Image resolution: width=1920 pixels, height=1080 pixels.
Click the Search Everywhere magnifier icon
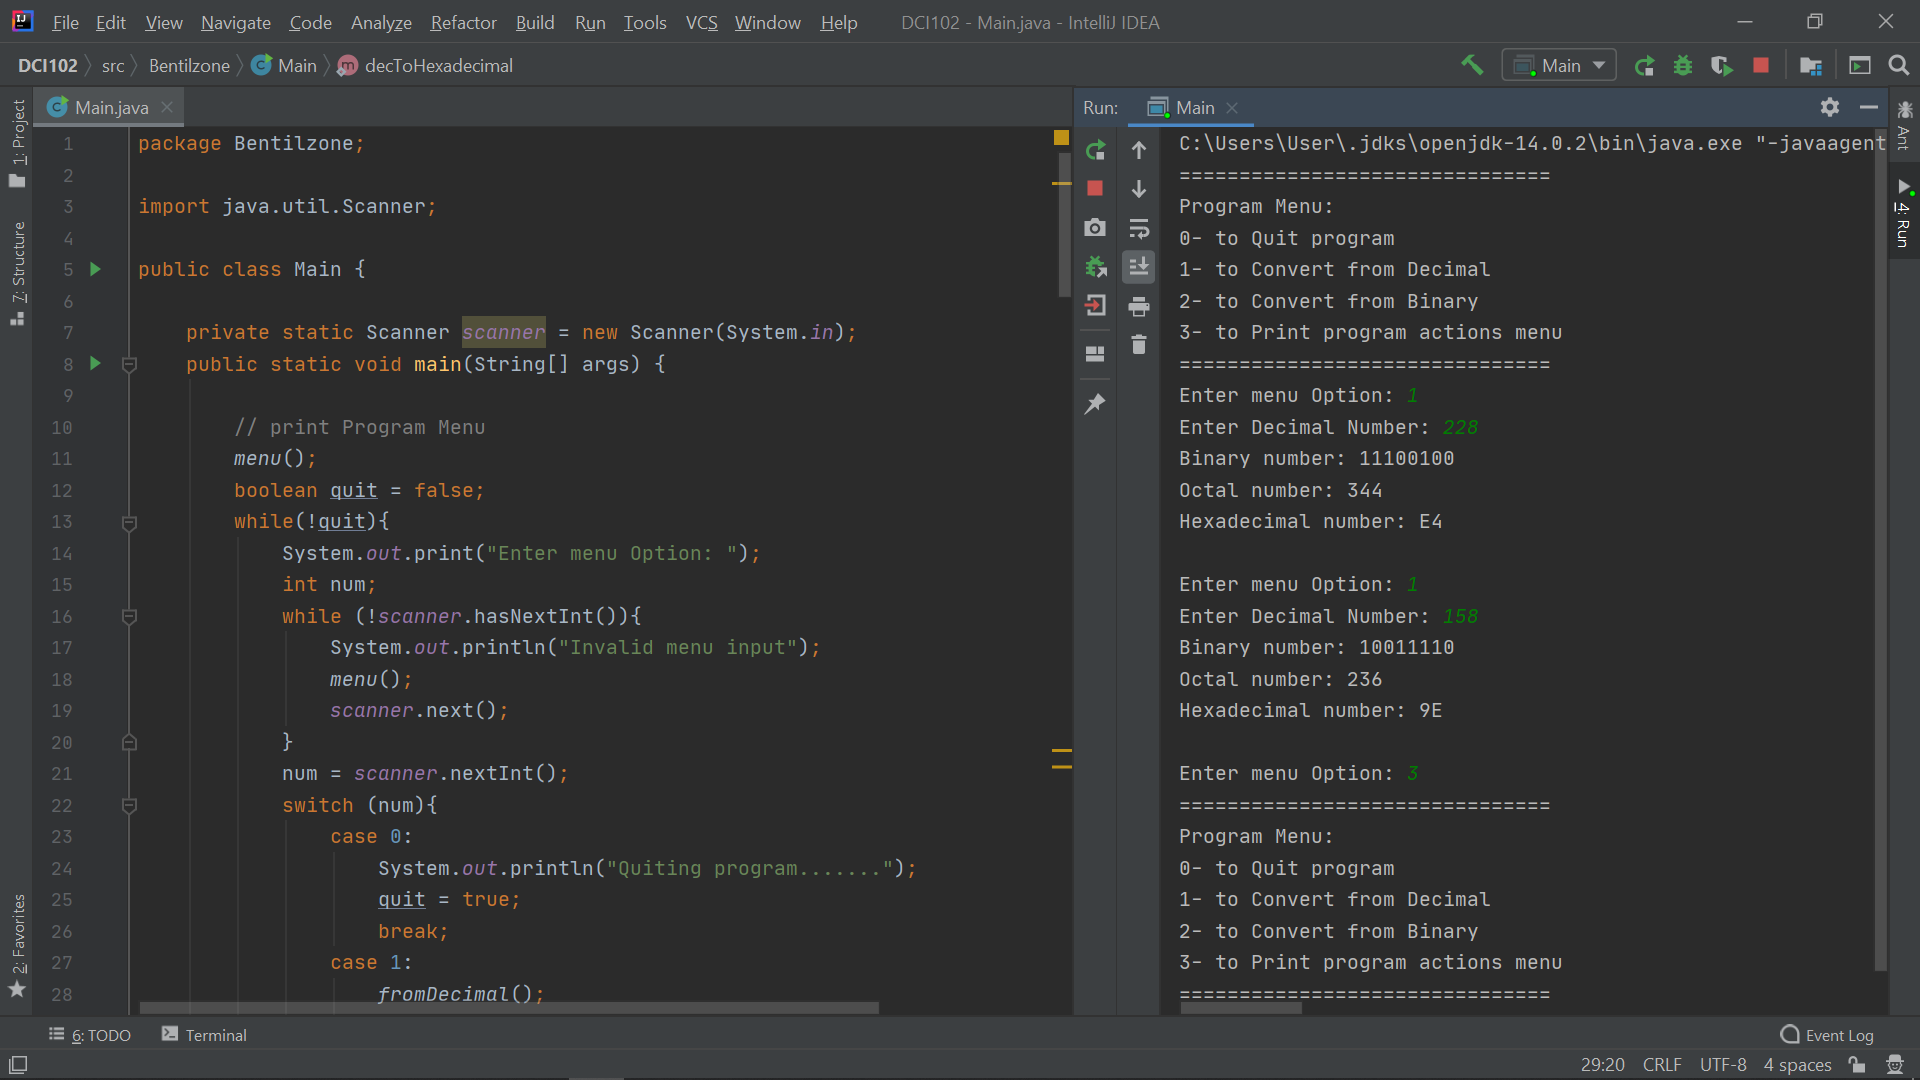tap(1898, 65)
